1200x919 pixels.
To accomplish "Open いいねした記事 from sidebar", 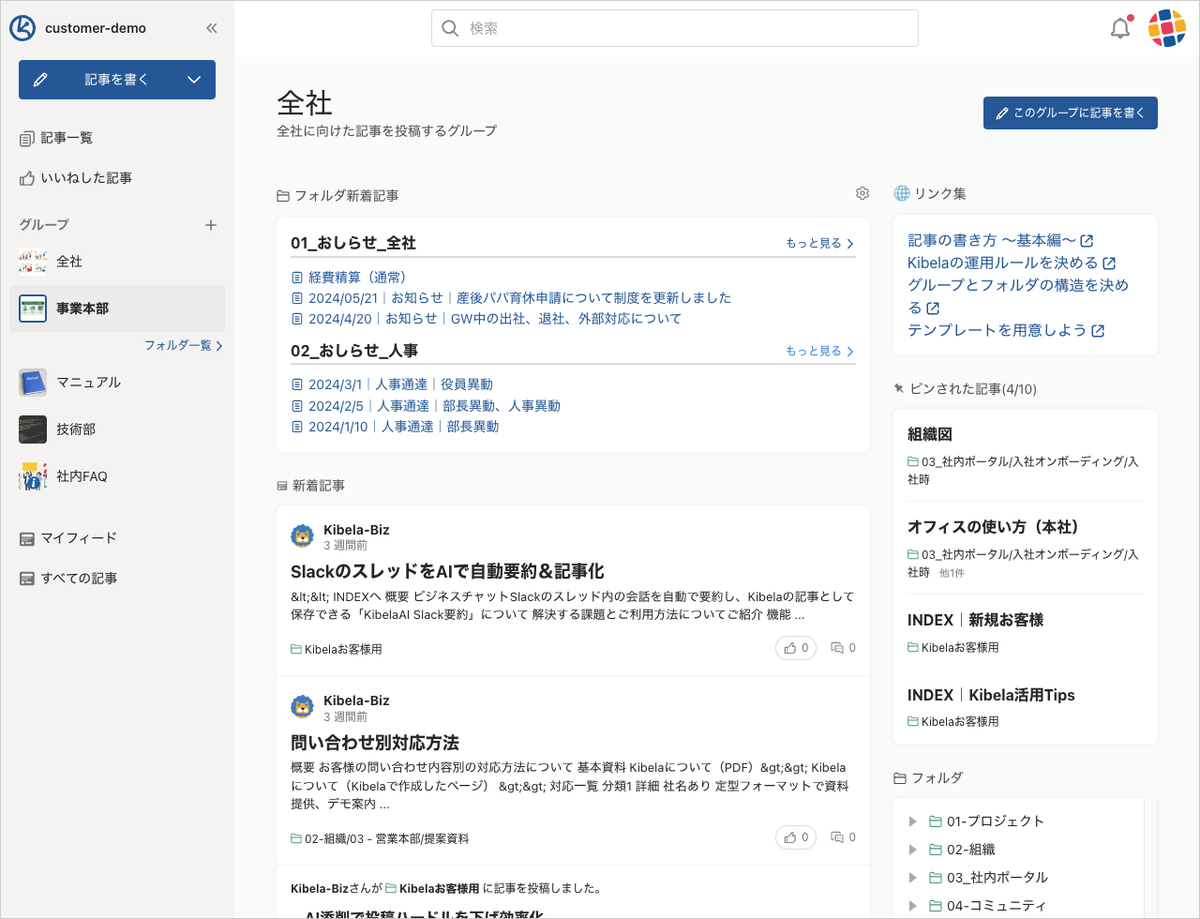I will point(86,178).
